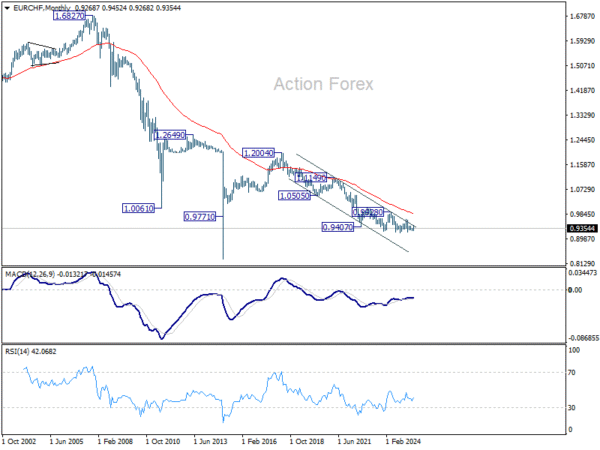This screenshot has width=600, height=450.
Task: Select the 1.20040 price label
Action: tap(259, 153)
